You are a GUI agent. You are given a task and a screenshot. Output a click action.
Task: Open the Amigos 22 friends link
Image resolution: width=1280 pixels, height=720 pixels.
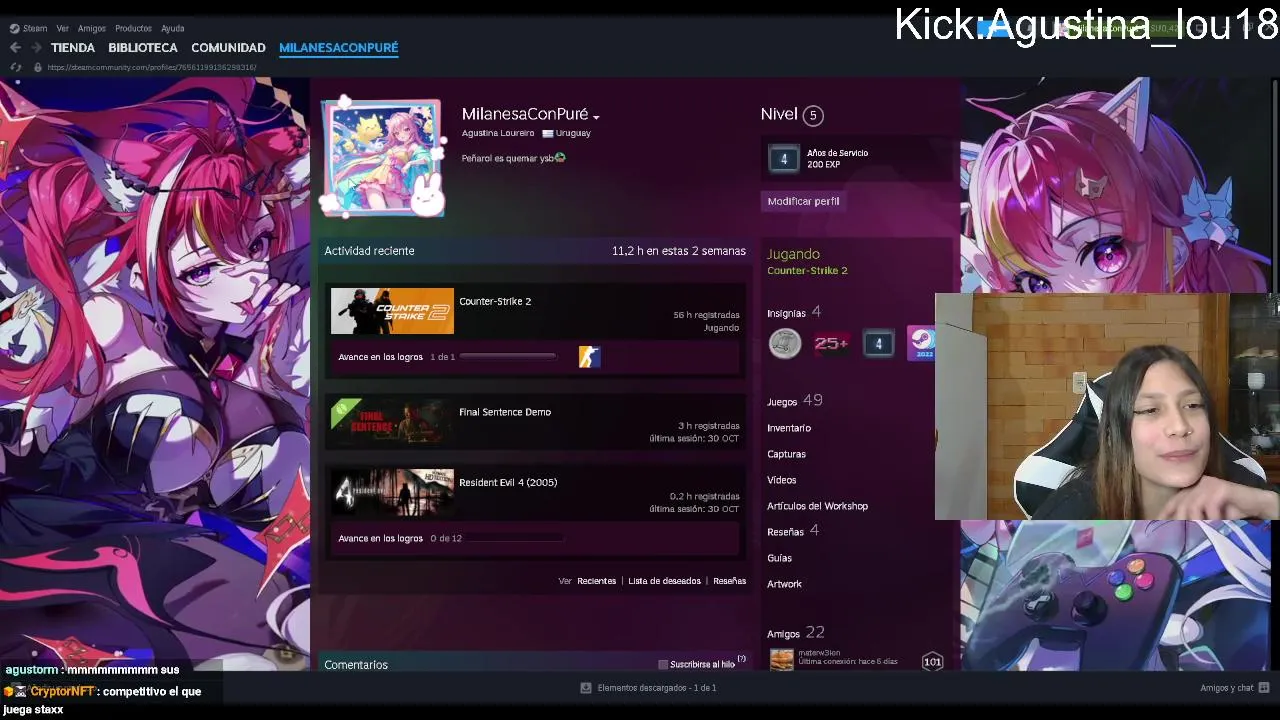pyautogui.click(x=796, y=633)
